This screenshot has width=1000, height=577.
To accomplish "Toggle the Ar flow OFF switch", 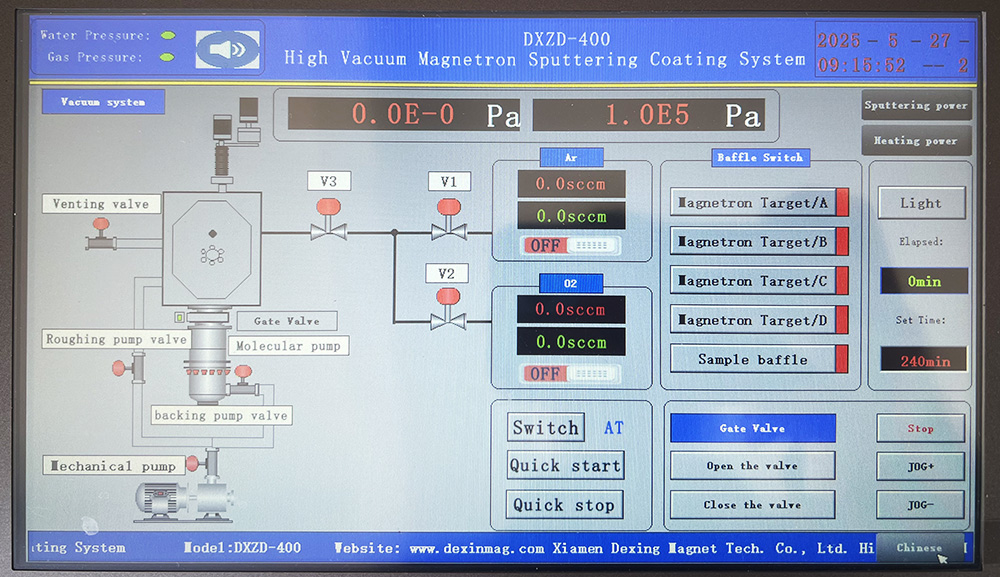I will click(x=571, y=245).
